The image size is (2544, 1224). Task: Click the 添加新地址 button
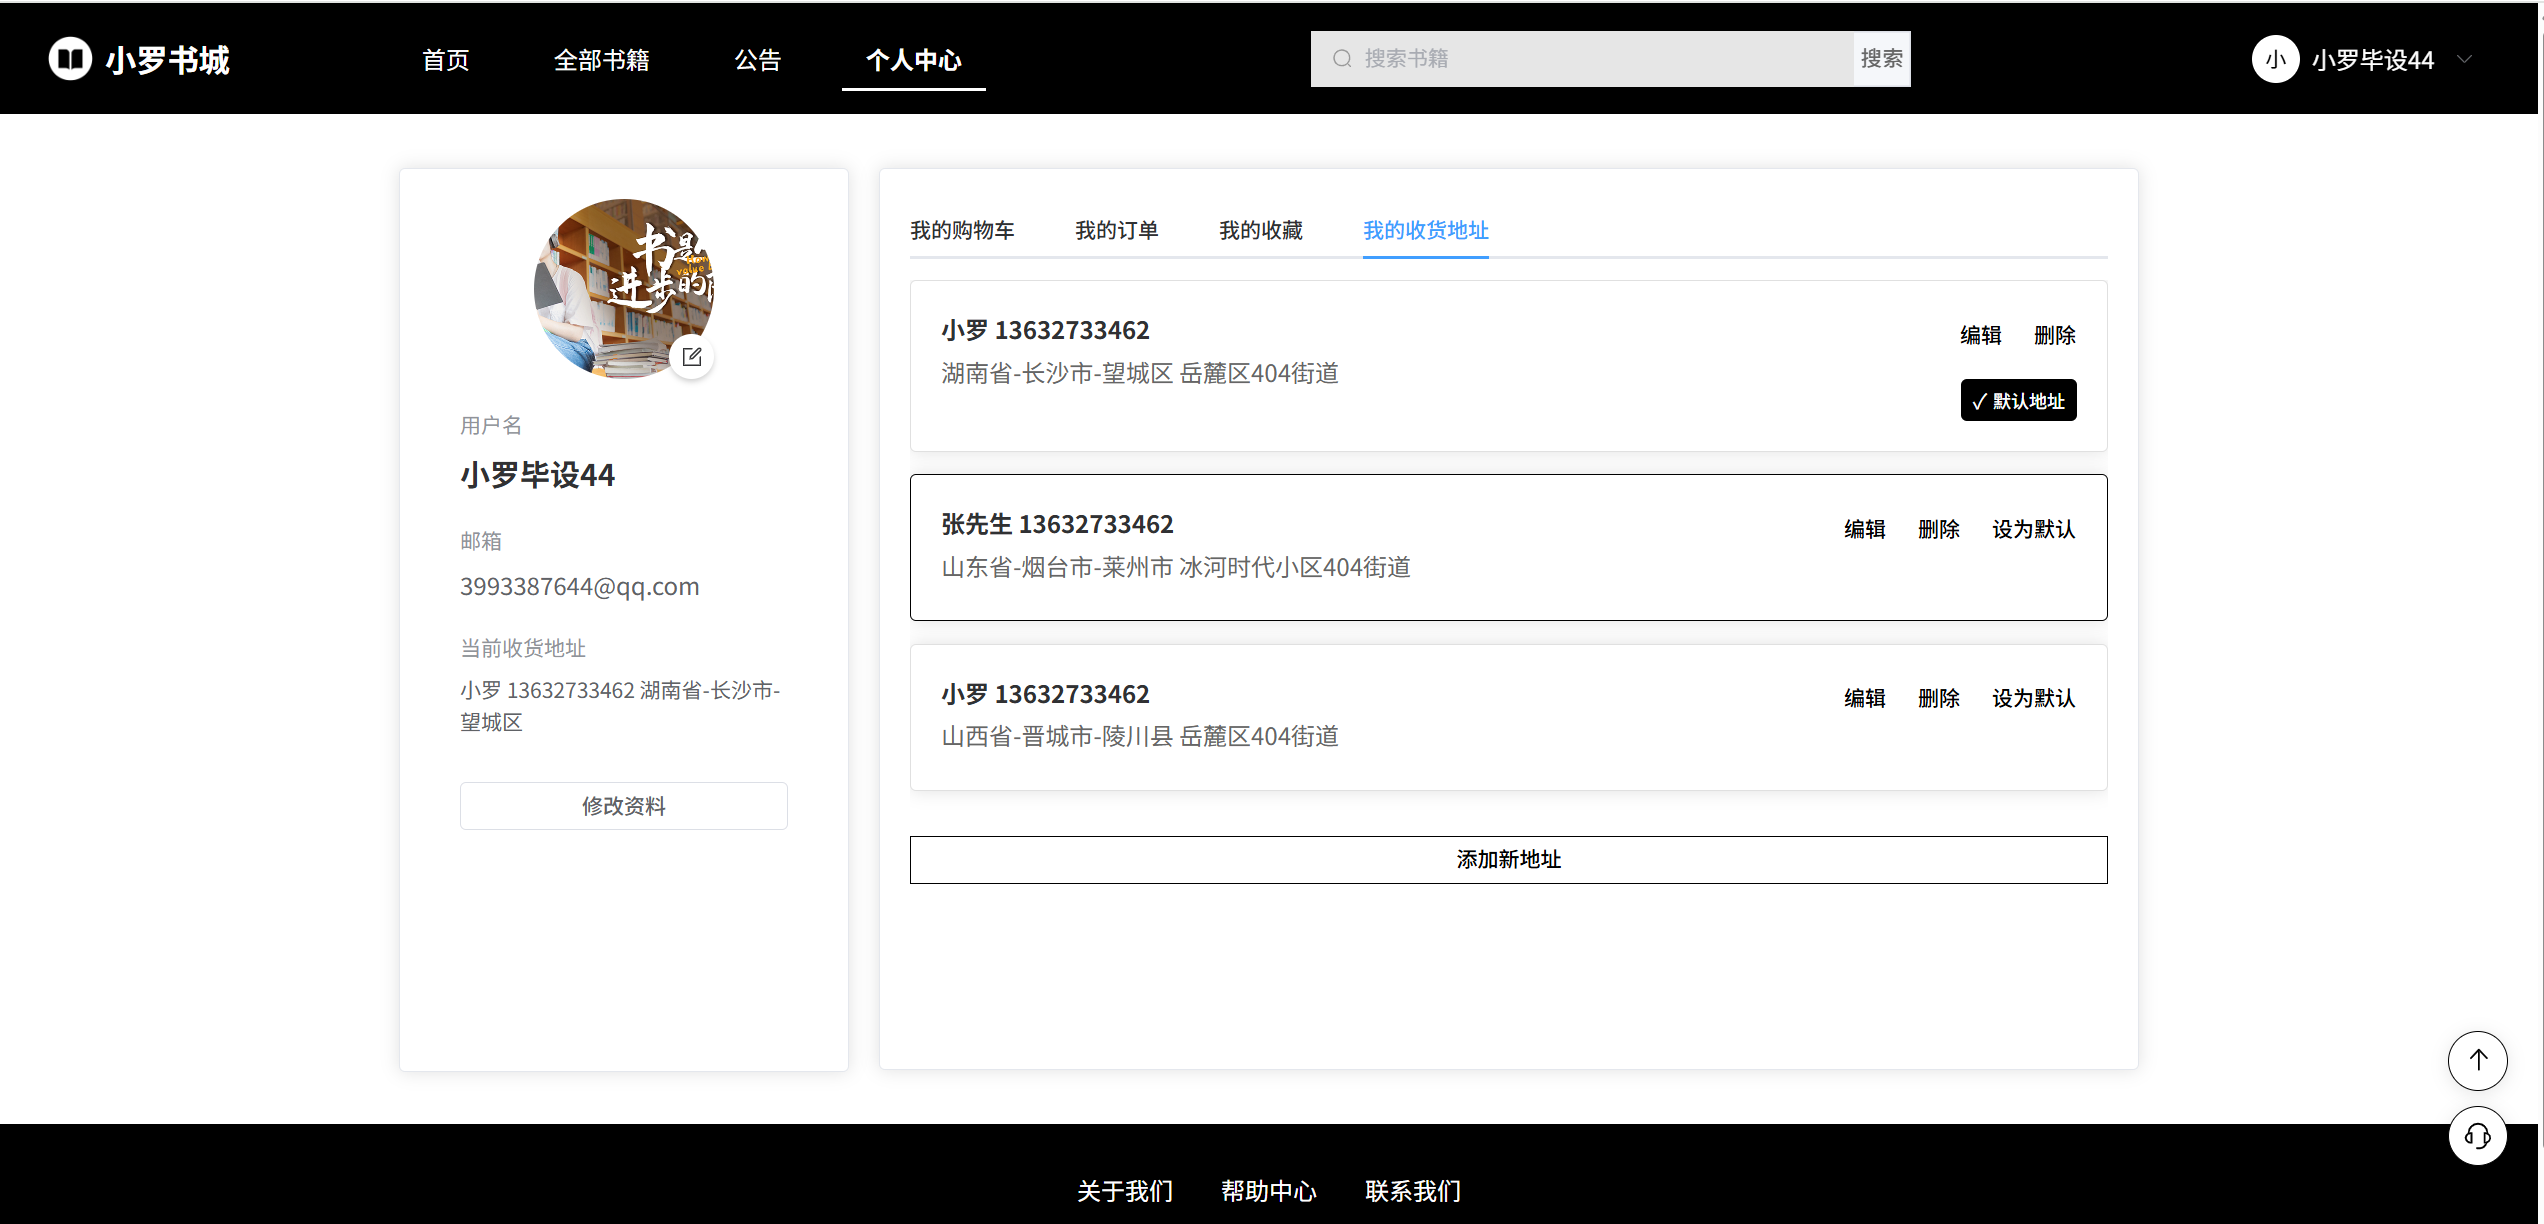coord(1508,860)
